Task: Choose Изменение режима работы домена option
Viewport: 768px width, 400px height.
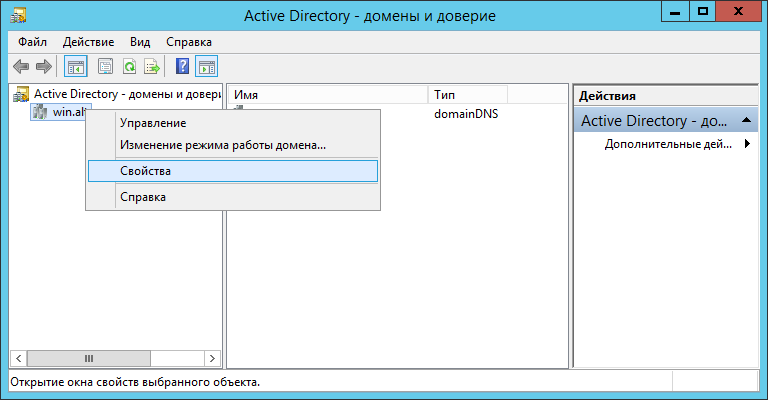Action: 222,145
